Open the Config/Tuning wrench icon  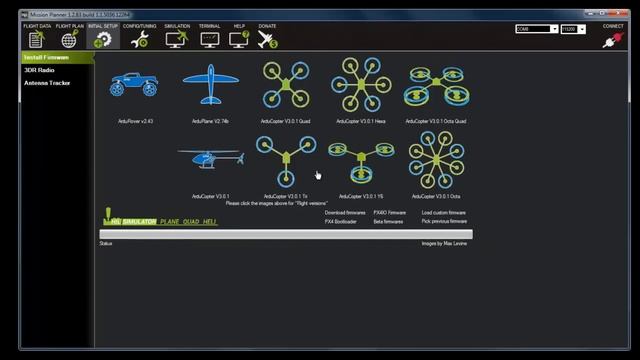139,40
